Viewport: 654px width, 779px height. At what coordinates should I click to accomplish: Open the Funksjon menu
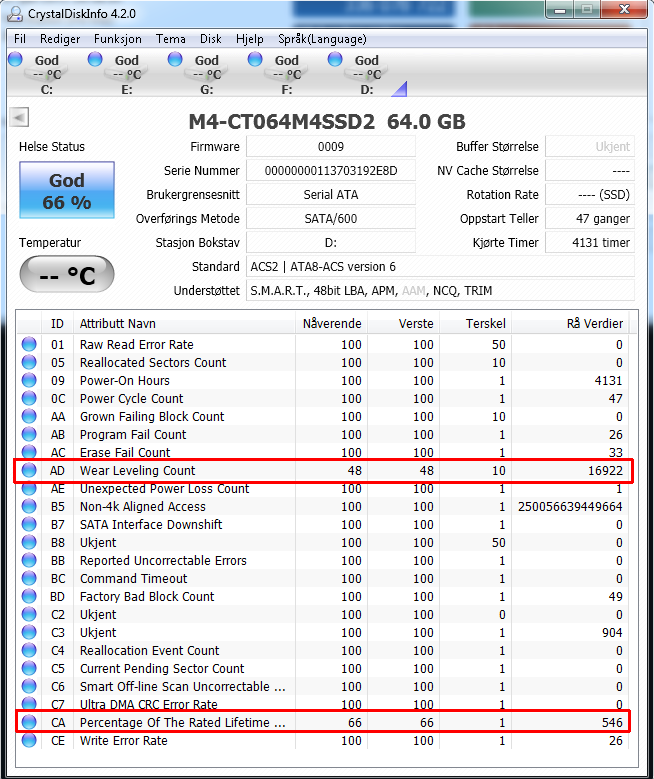point(118,39)
